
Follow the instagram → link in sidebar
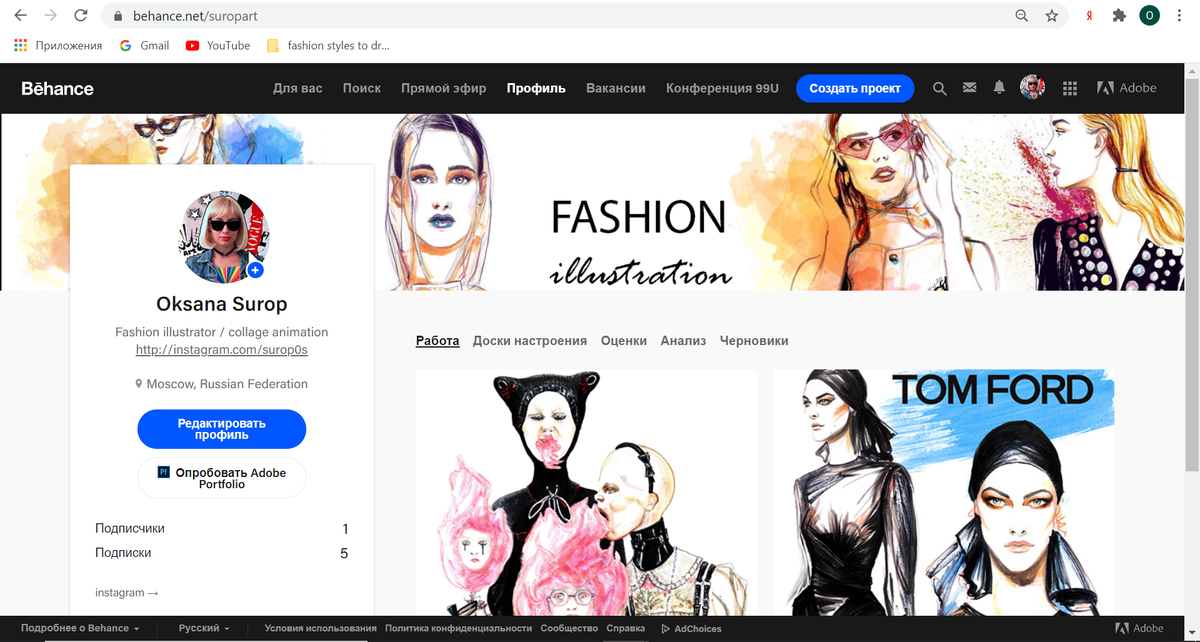(127, 593)
